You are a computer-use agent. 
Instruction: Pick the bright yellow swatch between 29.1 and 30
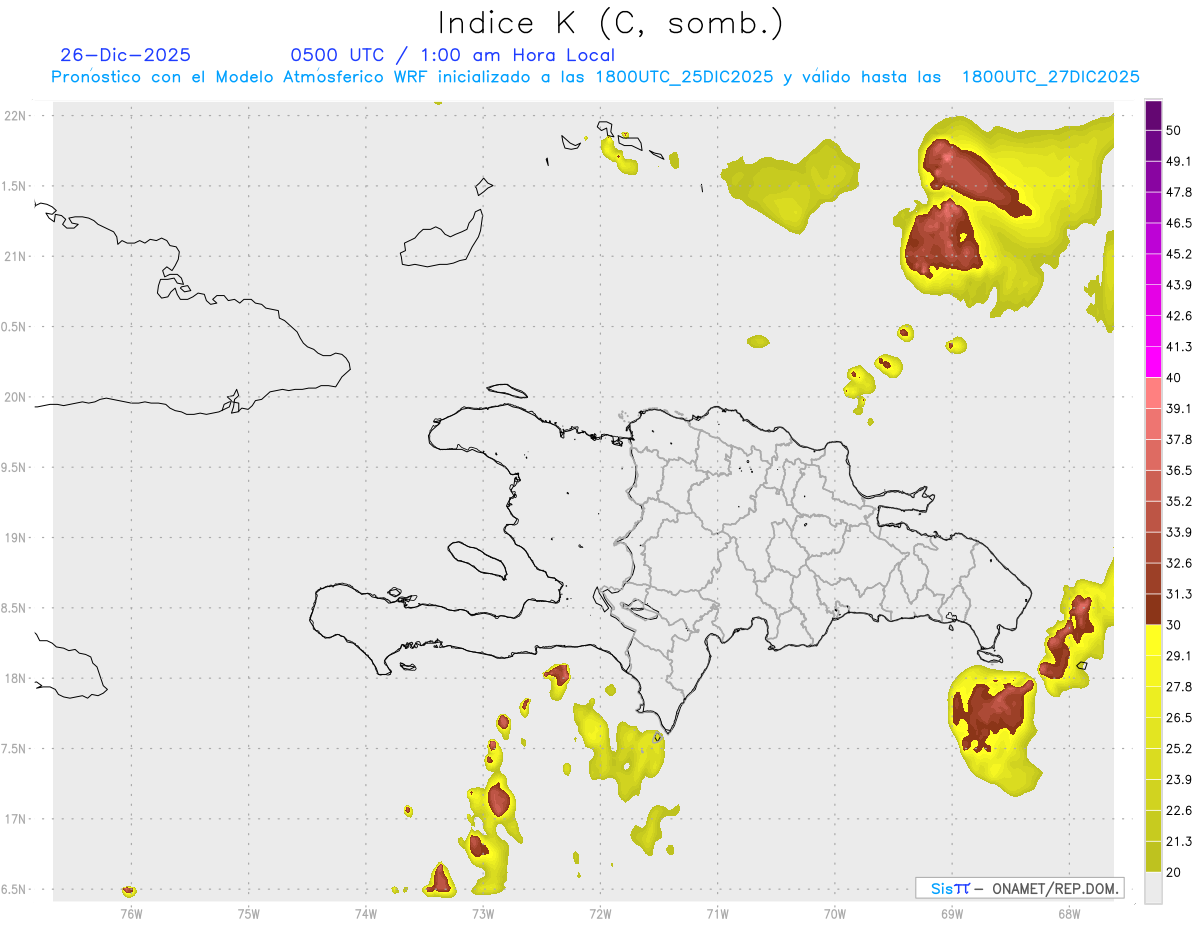pyautogui.click(x=1153, y=640)
